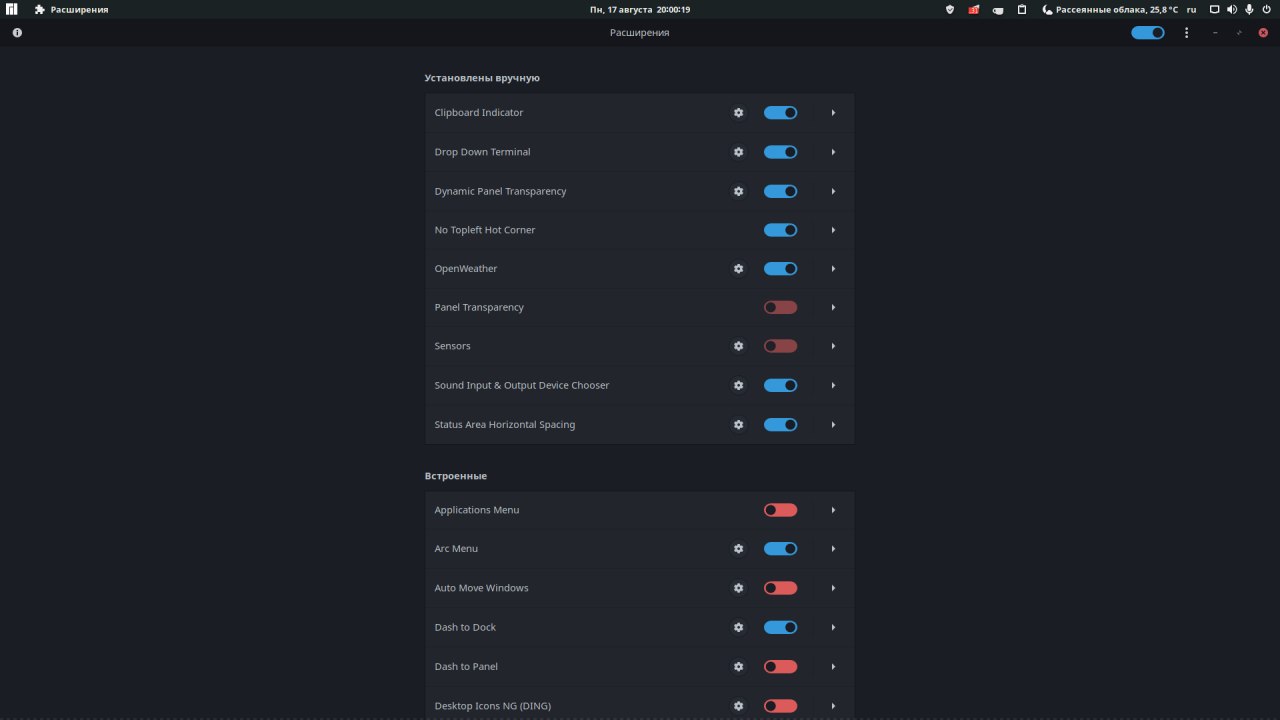This screenshot has width=1280, height=720.
Task: Toggle Dynamic Panel Transparency switch
Action: coord(780,191)
